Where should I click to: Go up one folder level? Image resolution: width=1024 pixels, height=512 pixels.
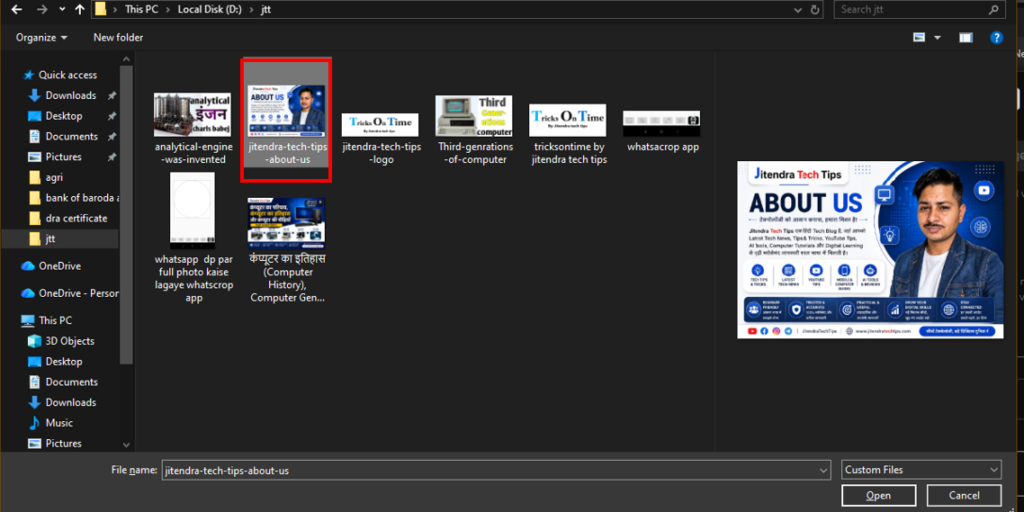(x=80, y=10)
